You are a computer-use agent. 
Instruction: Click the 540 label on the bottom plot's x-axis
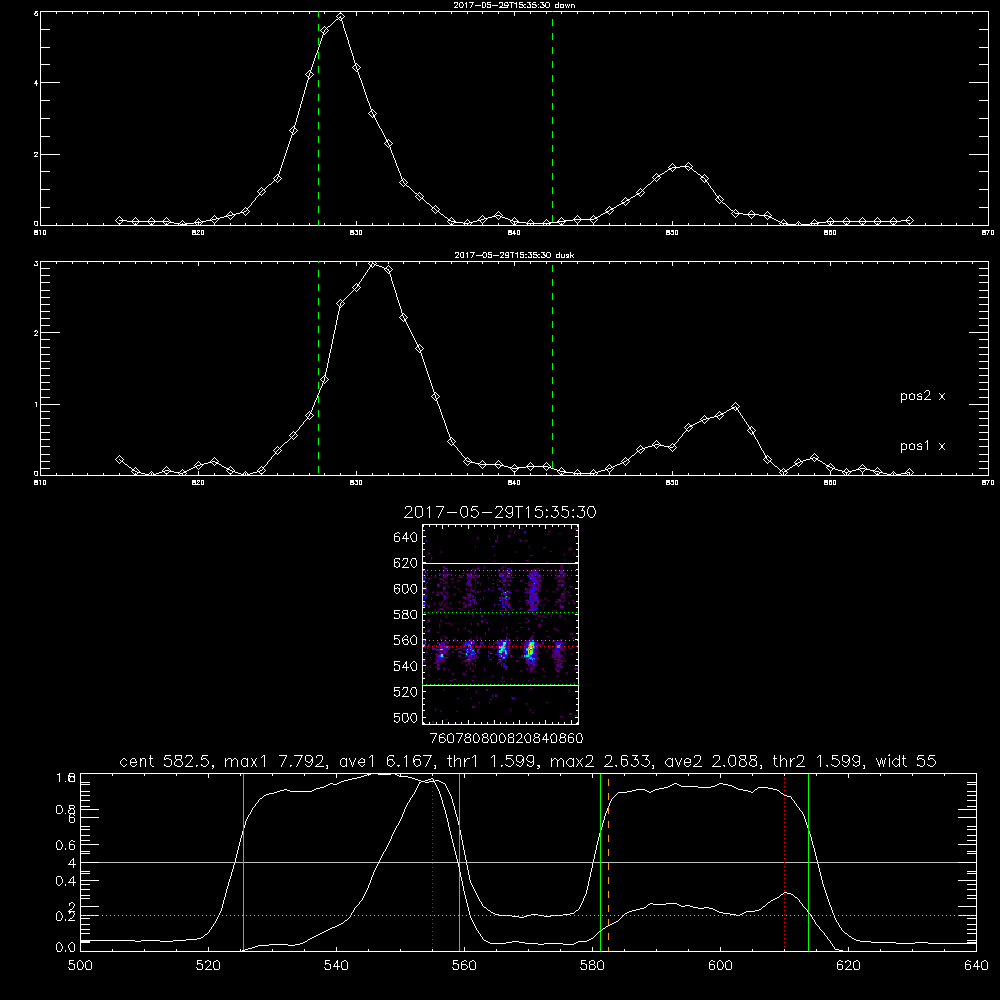pos(336,966)
